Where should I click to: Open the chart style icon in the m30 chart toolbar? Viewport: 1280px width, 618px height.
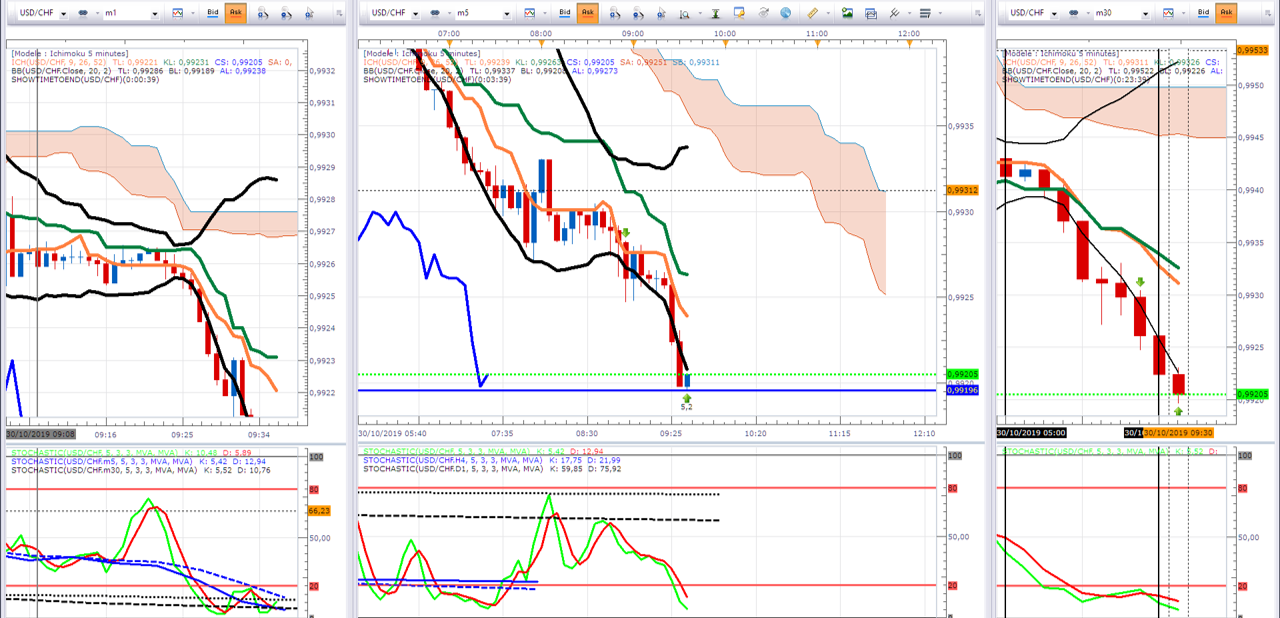click(x=1168, y=12)
